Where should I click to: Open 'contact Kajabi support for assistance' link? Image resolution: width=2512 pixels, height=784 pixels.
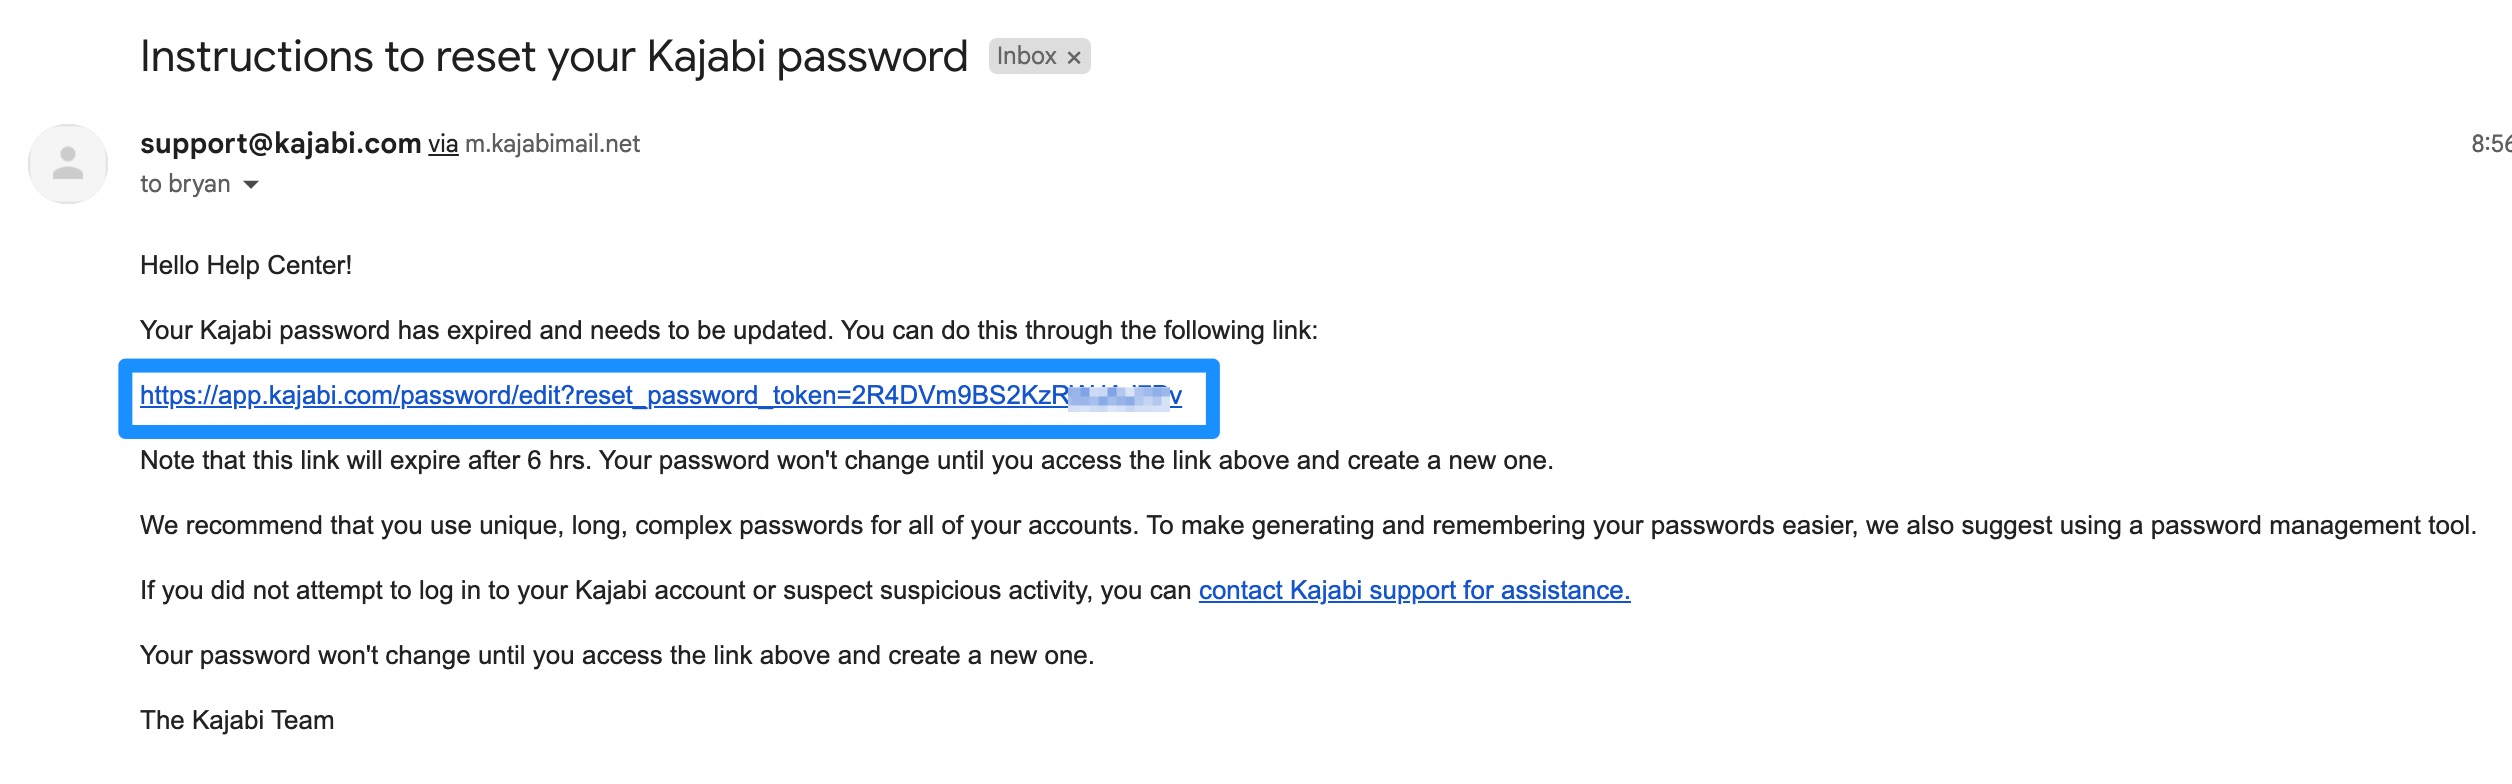[1414, 591]
